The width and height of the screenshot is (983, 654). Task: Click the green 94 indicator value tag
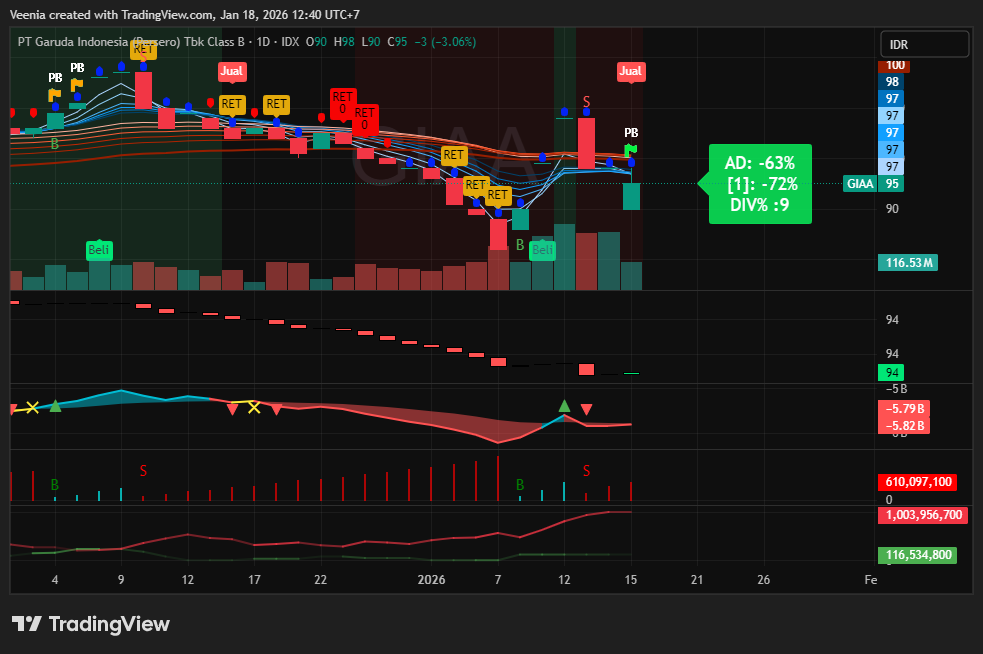(891, 372)
